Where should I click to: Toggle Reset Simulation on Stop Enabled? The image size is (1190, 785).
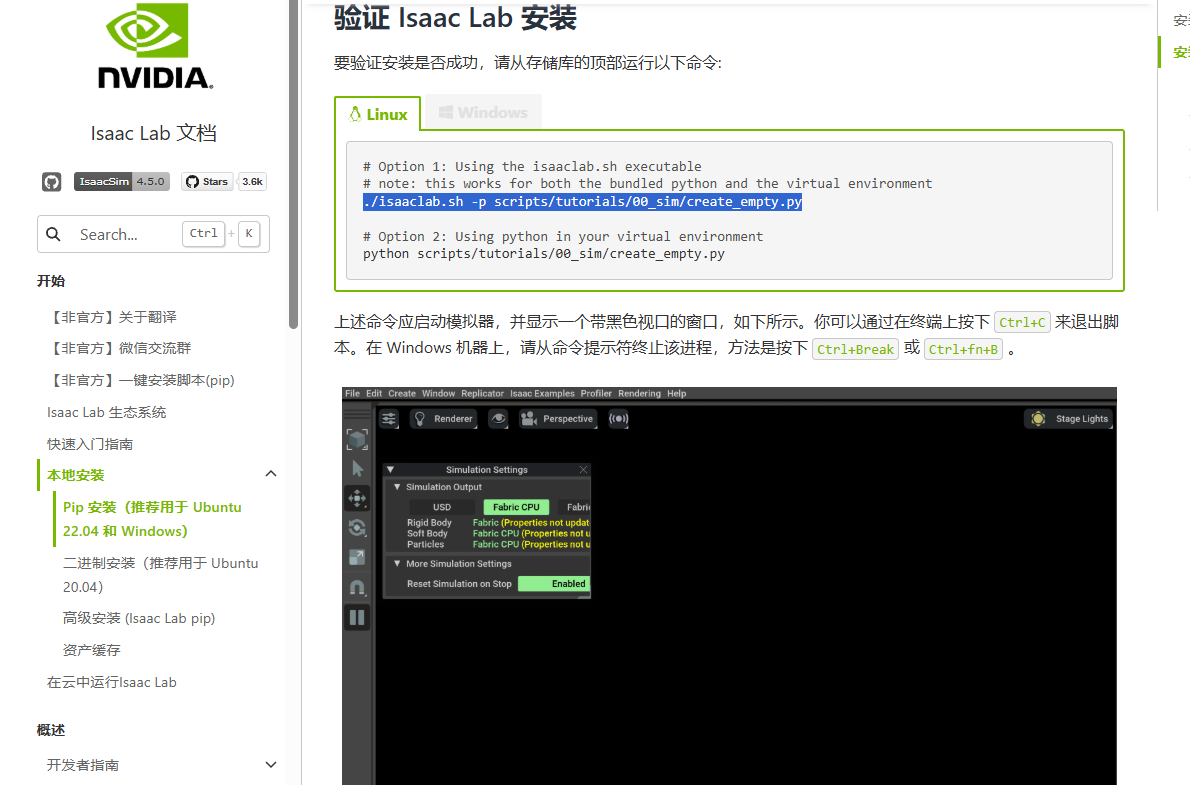553,583
